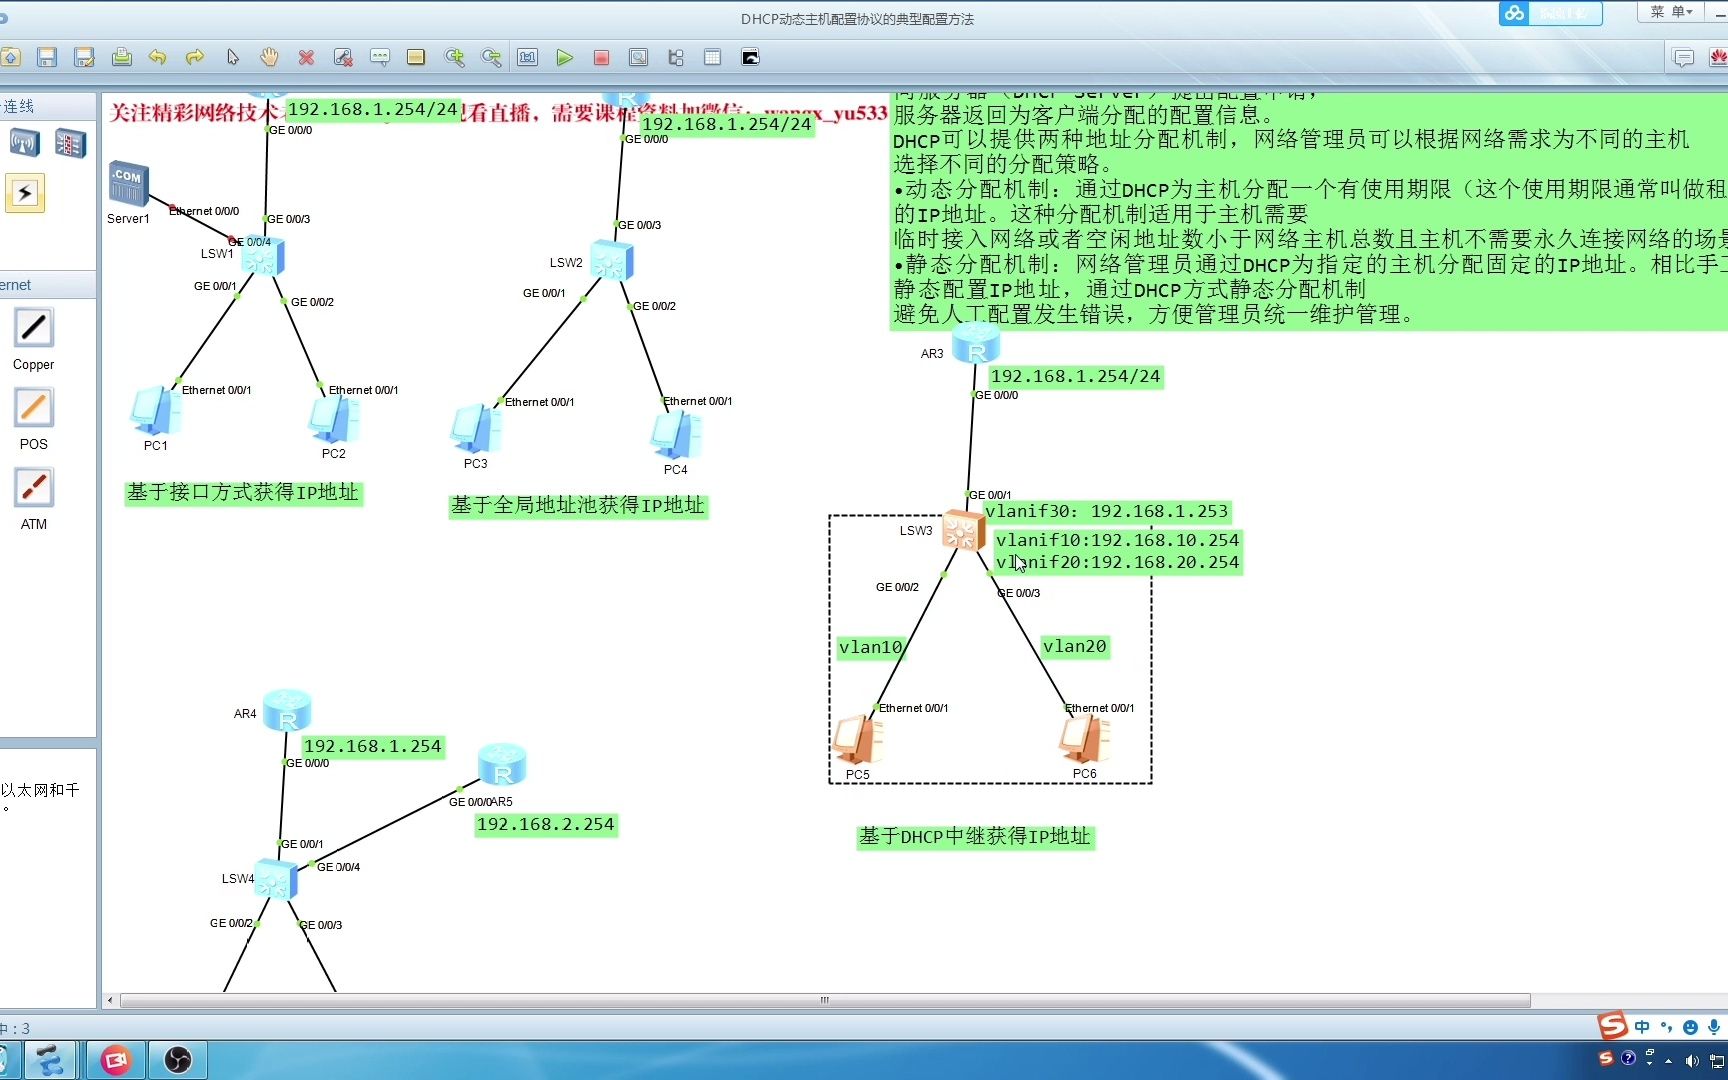Select the wireless device category icon
The image size is (1728, 1080).
pos(24,143)
